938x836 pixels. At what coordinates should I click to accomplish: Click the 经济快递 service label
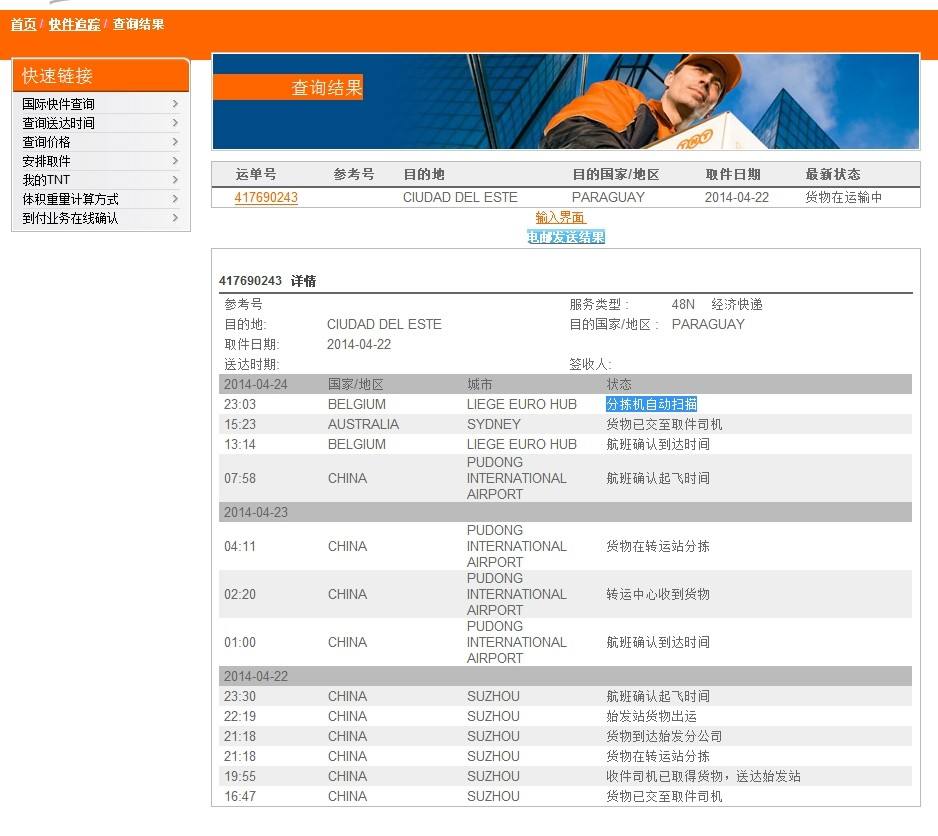pyautogui.click(x=737, y=305)
